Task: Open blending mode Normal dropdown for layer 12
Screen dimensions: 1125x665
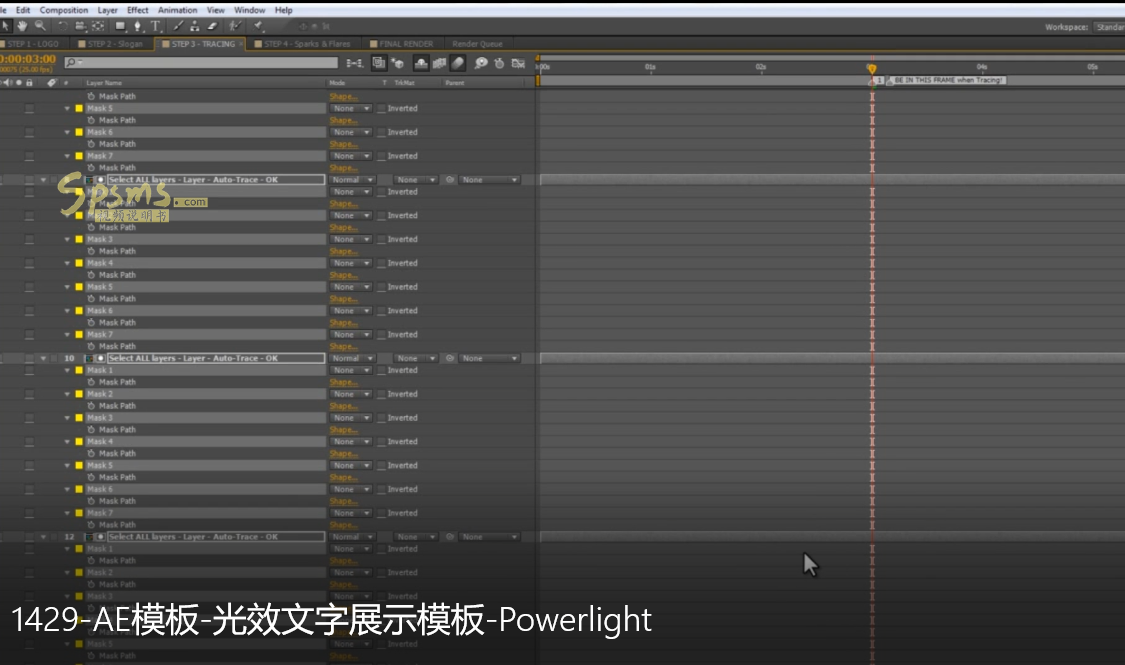Action: click(x=352, y=537)
